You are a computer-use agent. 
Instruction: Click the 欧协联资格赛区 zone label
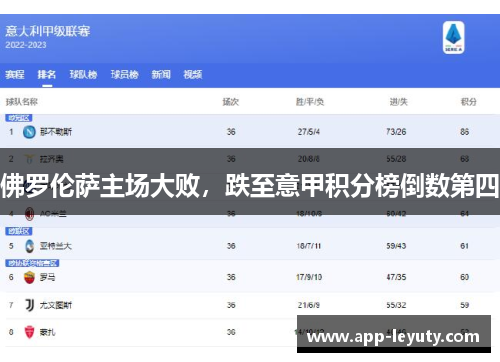pyautogui.click(x=32, y=263)
